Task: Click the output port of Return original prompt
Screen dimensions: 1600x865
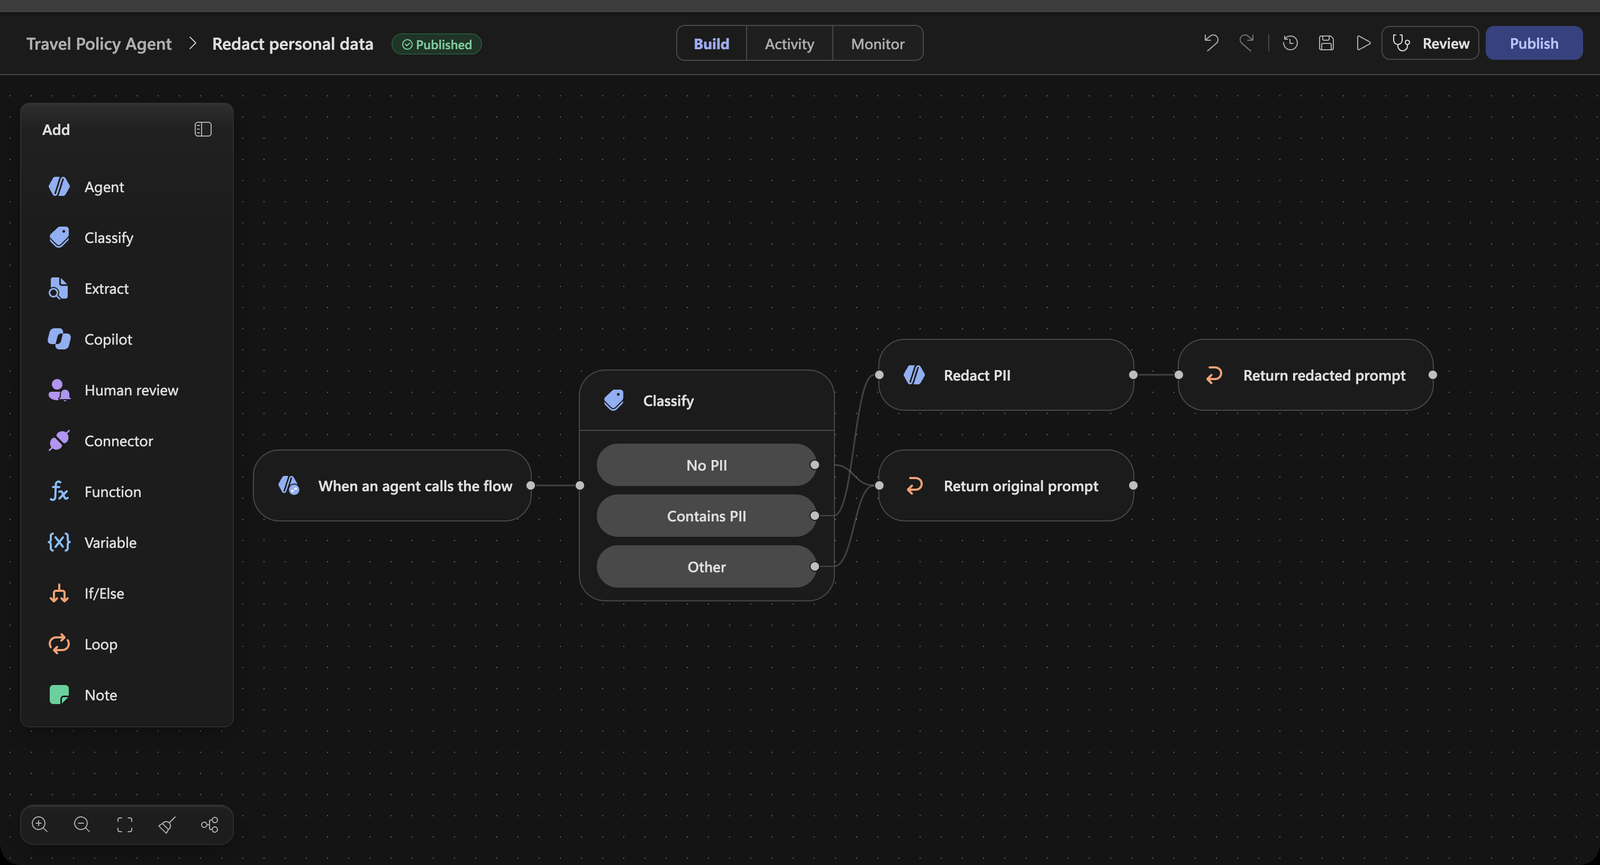Action: pyautogui.click(x=1133, y=486)
